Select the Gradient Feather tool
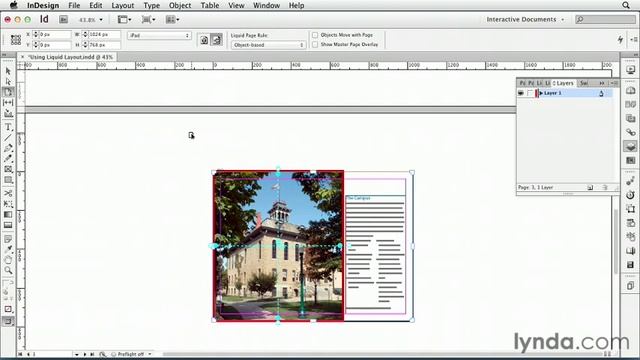 (8, 225)
